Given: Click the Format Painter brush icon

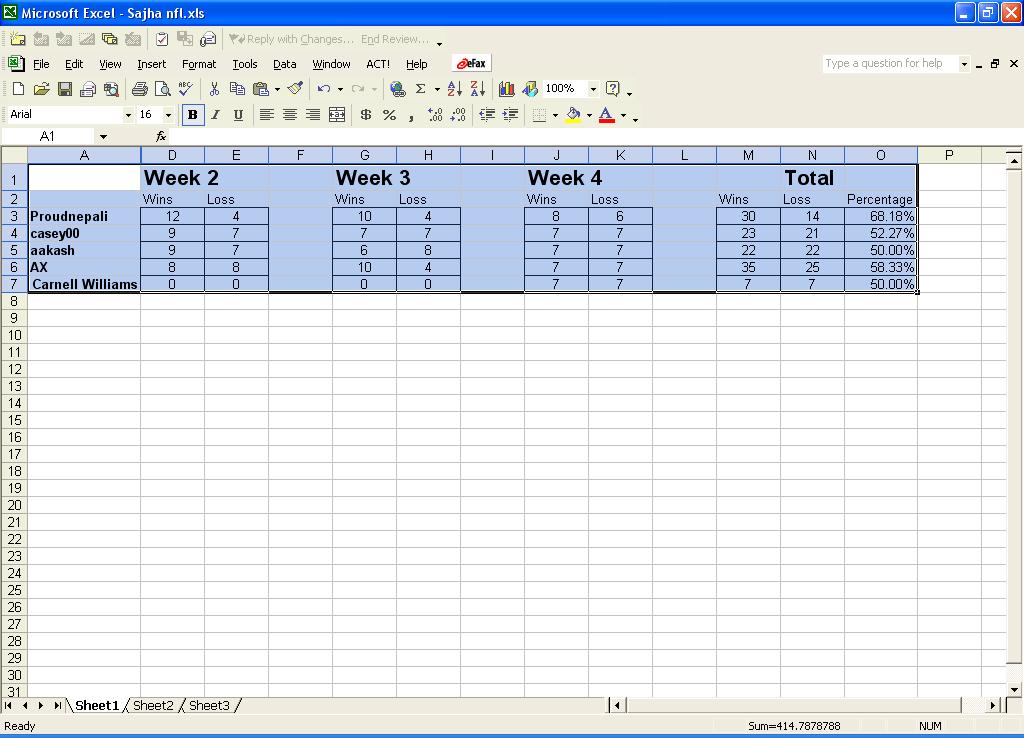Looking at the screenshot, I should (295, 89).
